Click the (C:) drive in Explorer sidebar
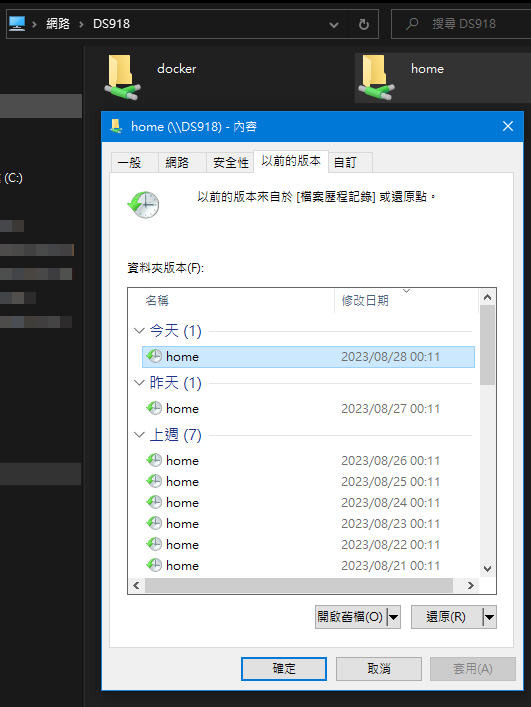 point(12,178)
